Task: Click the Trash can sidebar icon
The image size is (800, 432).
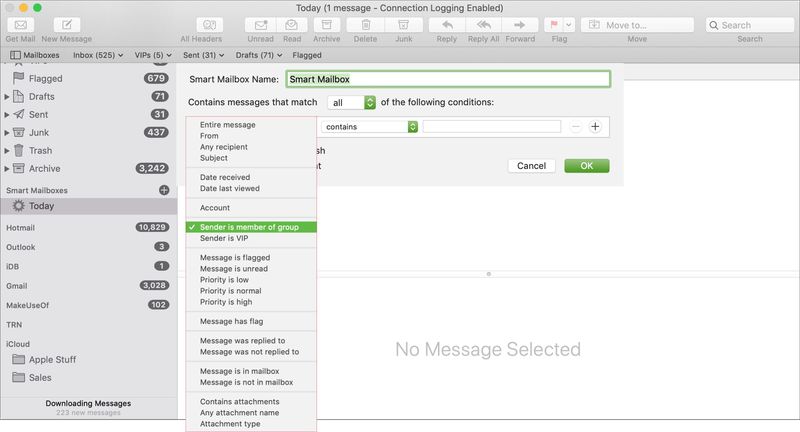Action: tap(18, 150)
